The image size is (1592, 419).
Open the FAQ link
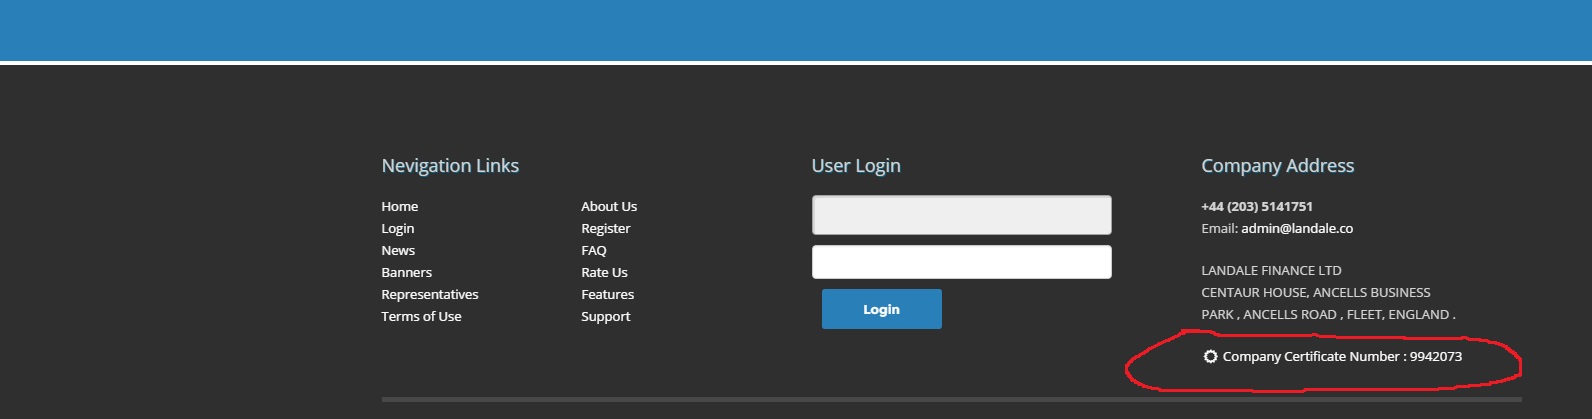click(x=593, y=250)
